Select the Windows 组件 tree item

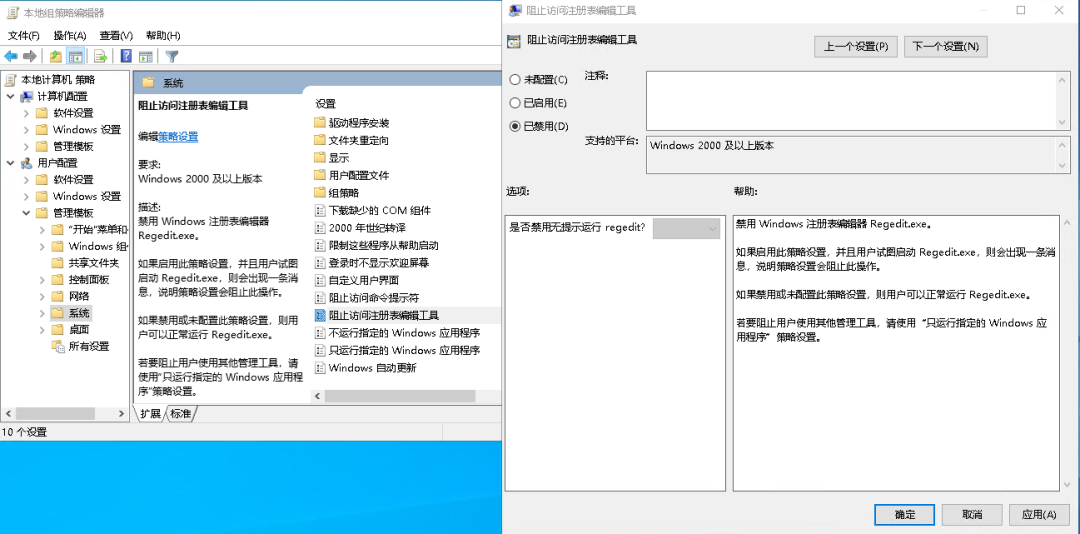coord(98,246)
